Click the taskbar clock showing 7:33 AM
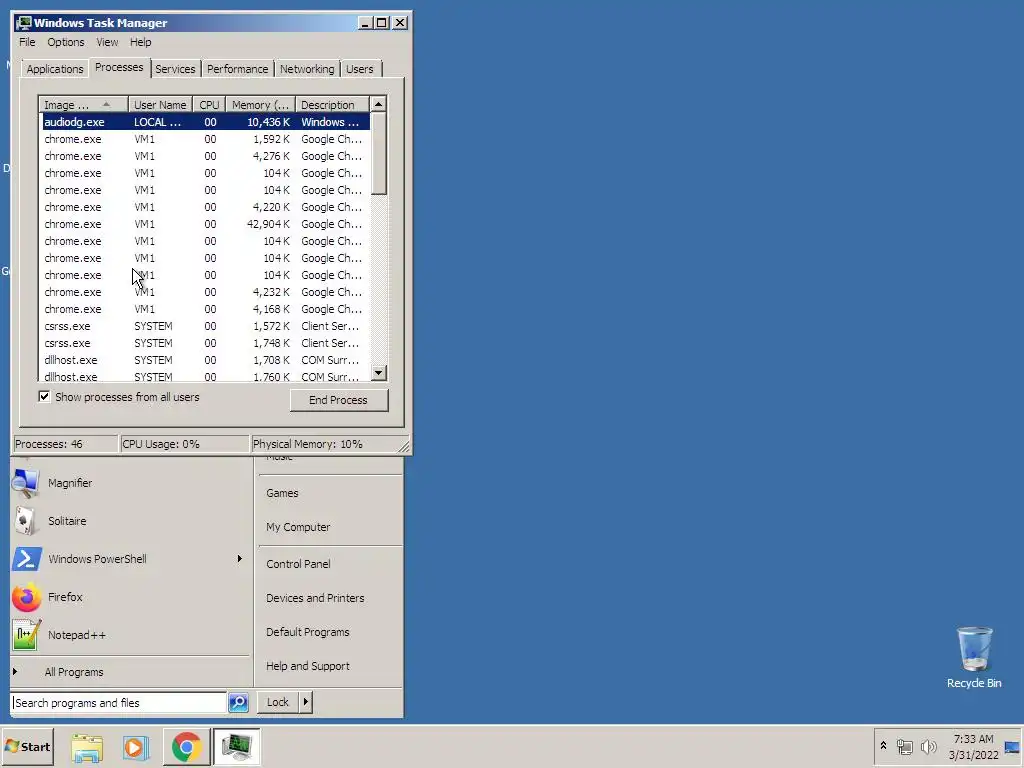 pos(974,747)
